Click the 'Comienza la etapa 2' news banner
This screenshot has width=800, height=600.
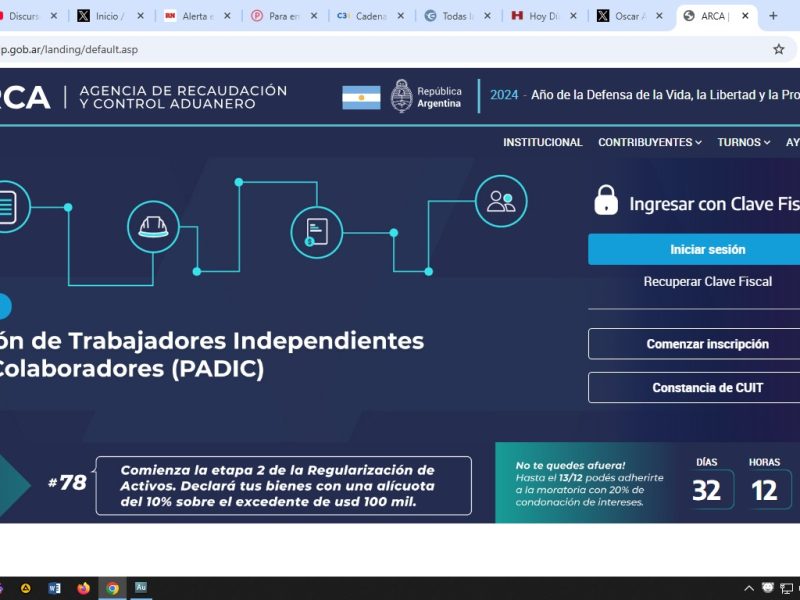(284, 486)
